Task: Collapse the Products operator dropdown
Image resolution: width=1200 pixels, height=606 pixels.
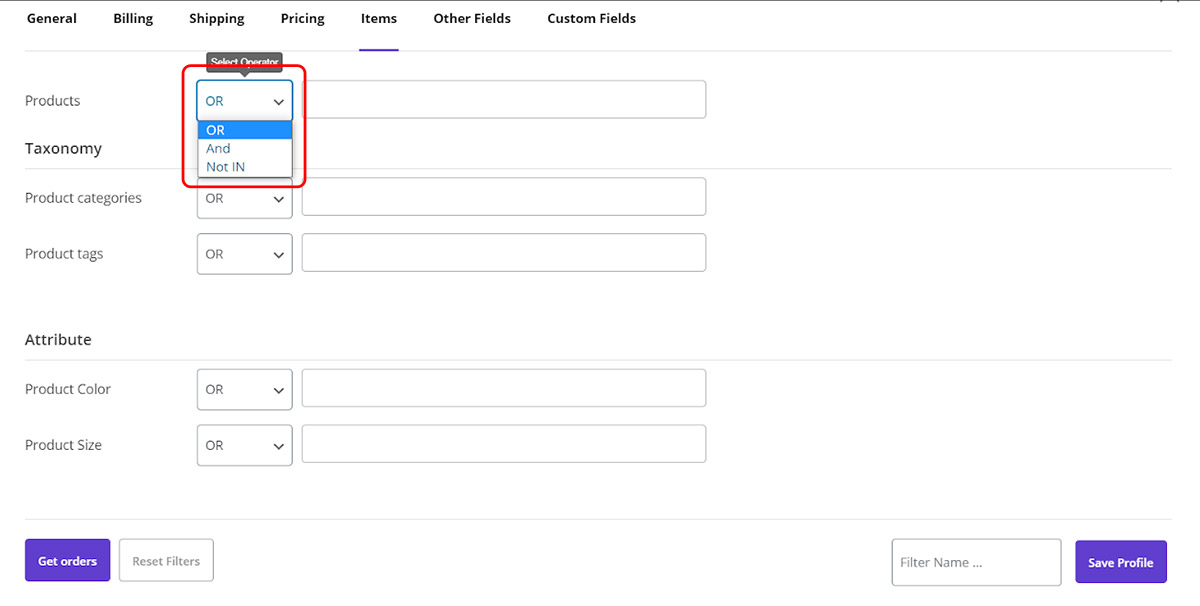Action: [x=245, y=101]
